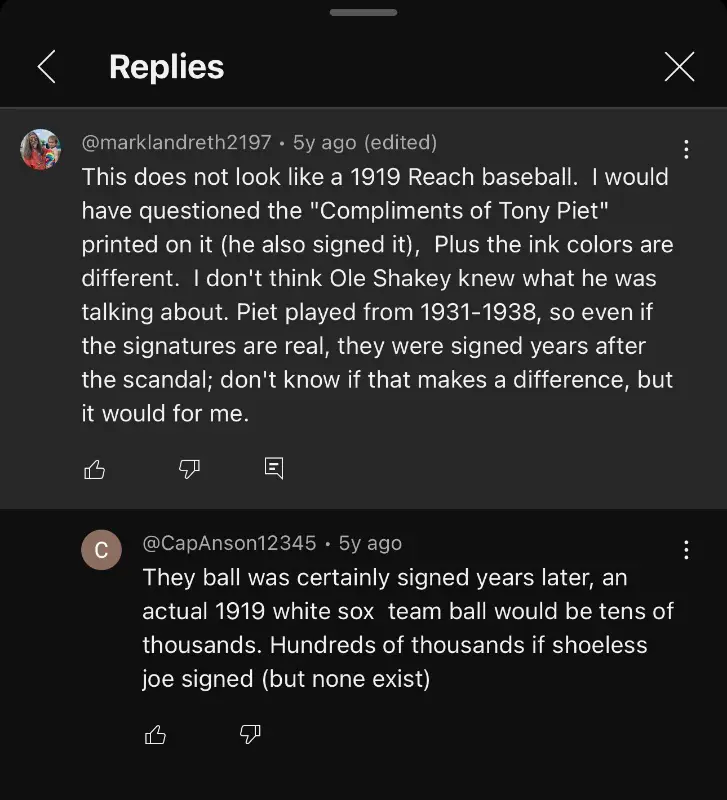Tap the "5y ago" timestamp on CapAnson12345's reply

pyautogui.click(x=370, y=543)
